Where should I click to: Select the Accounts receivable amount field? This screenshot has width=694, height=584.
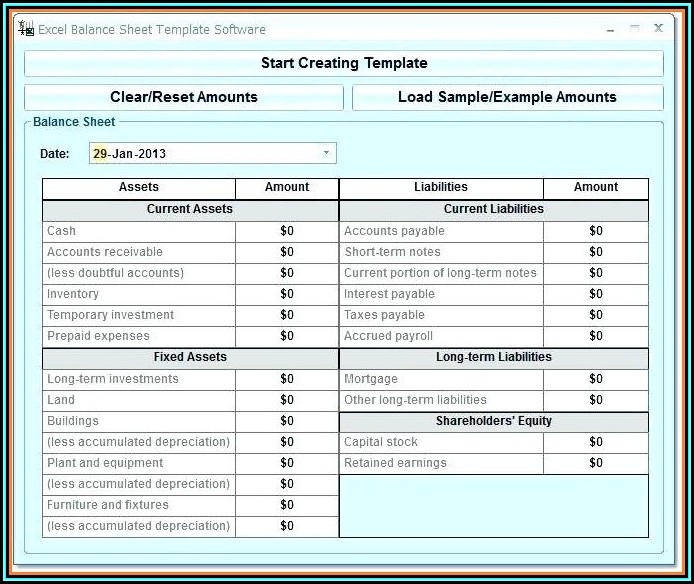[287, 252]
